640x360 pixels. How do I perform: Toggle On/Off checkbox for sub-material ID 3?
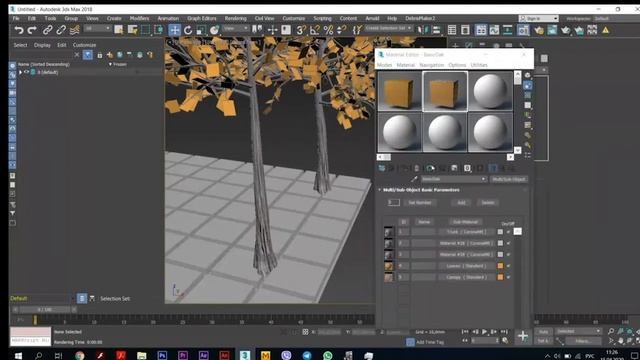[508, 255]
